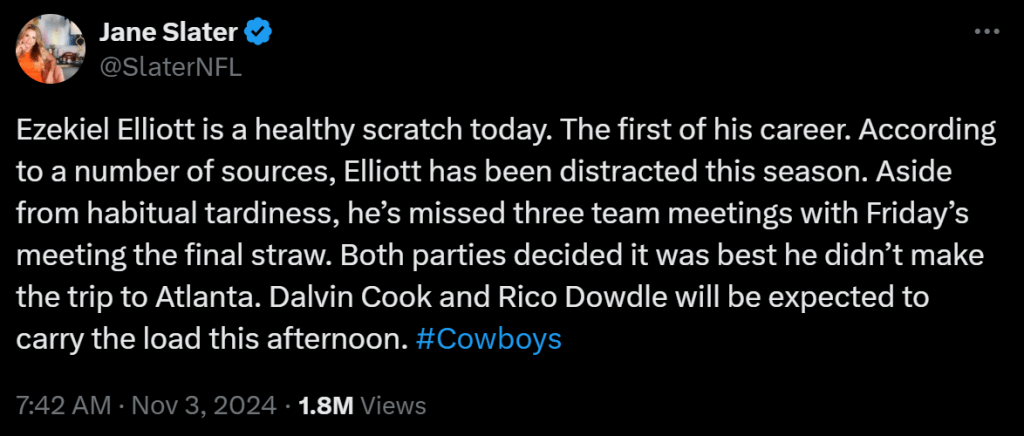Click the Views label beside the count
Viewport: 1024px width, 436px height.
point(392,406)
